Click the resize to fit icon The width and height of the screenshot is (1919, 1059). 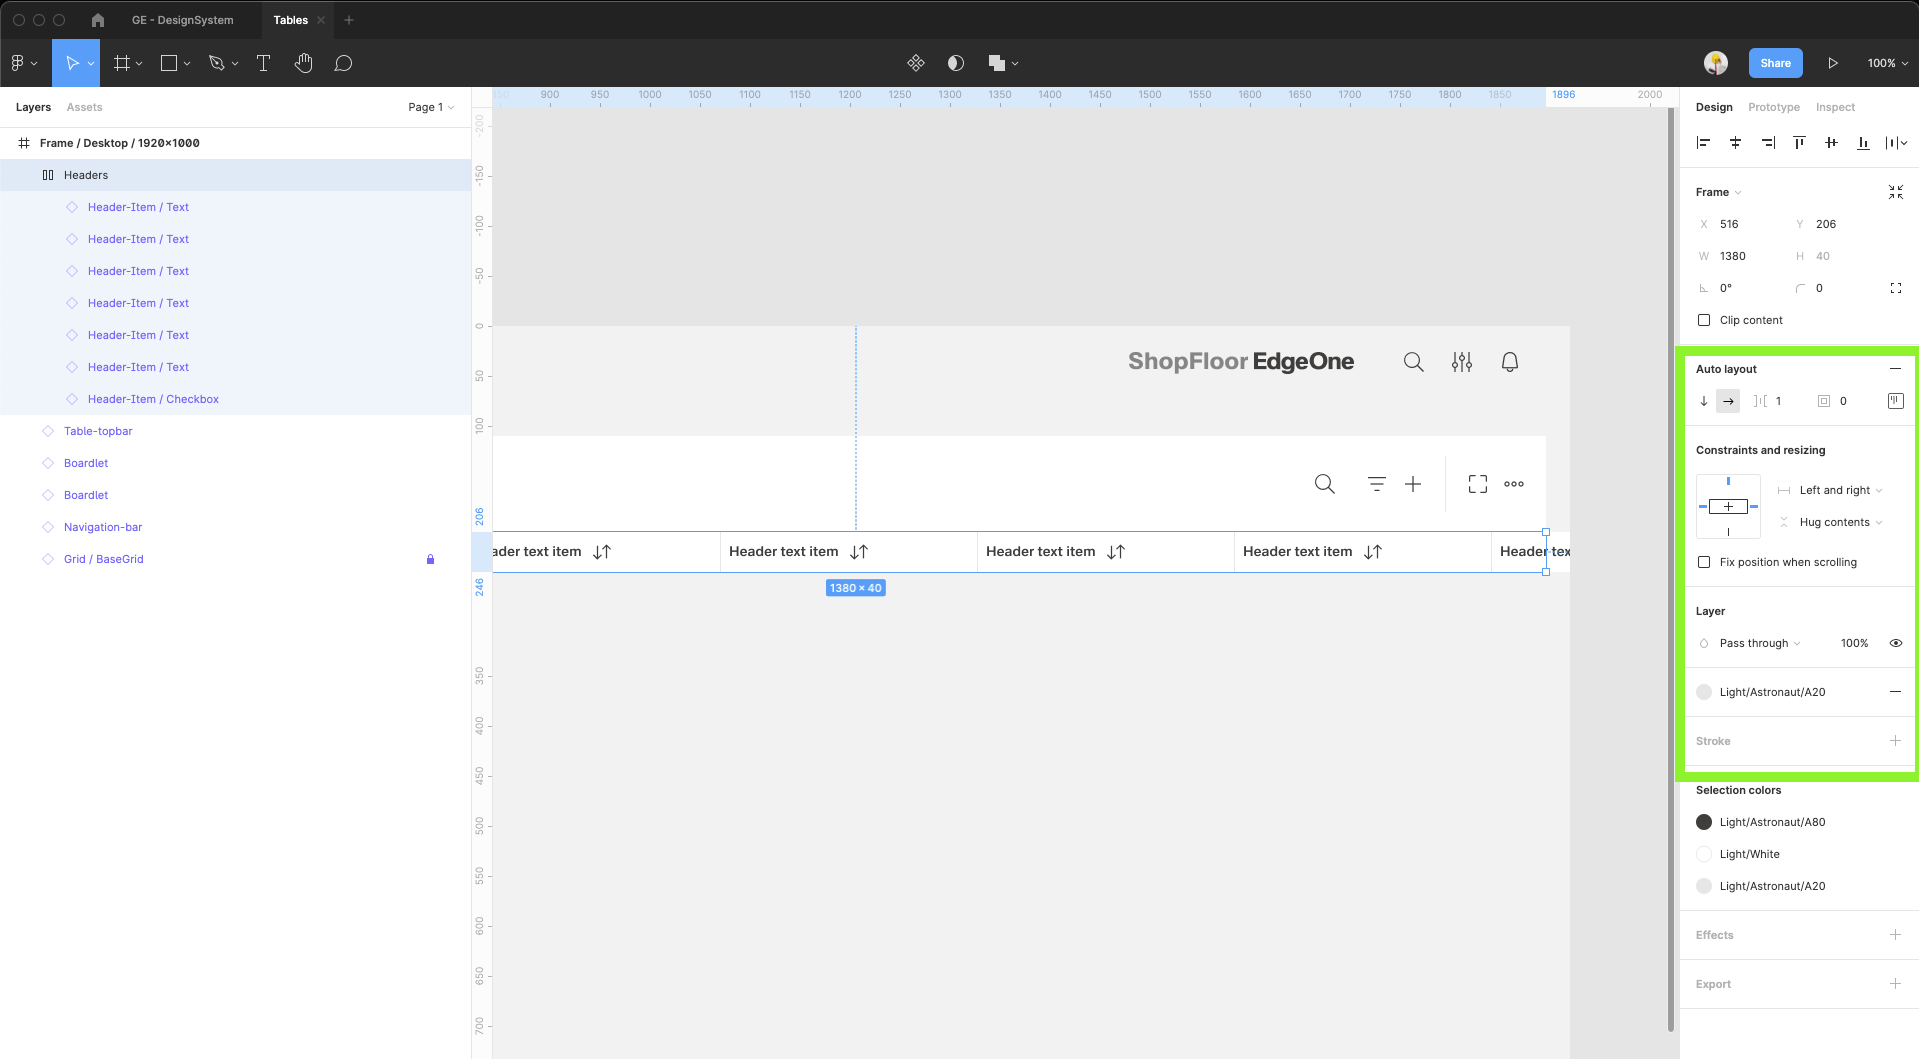1895,192
